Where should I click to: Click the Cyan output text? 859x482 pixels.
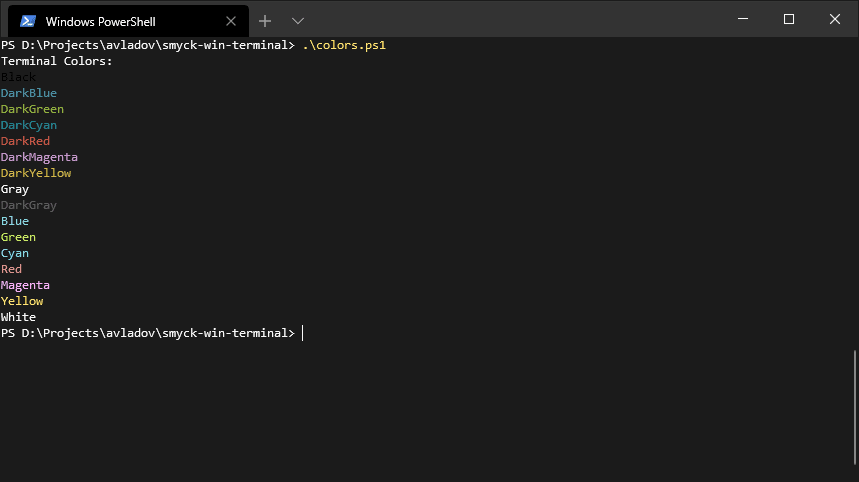[15, 253]
